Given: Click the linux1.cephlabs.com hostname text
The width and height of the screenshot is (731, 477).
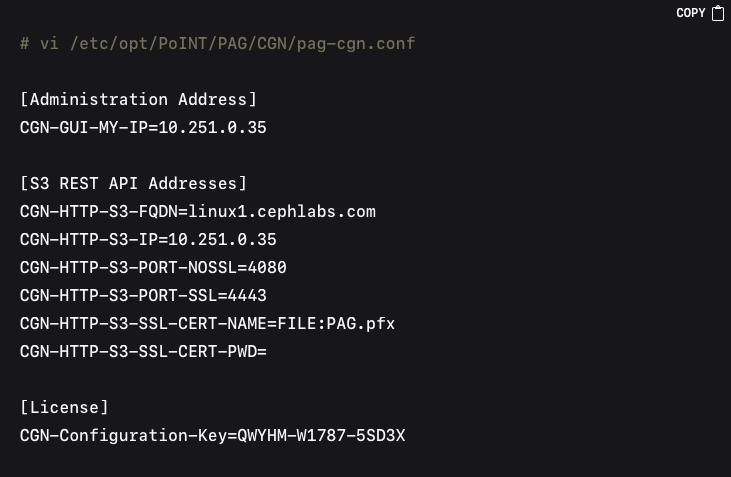Looking at the screenshot, I should 282,211.
